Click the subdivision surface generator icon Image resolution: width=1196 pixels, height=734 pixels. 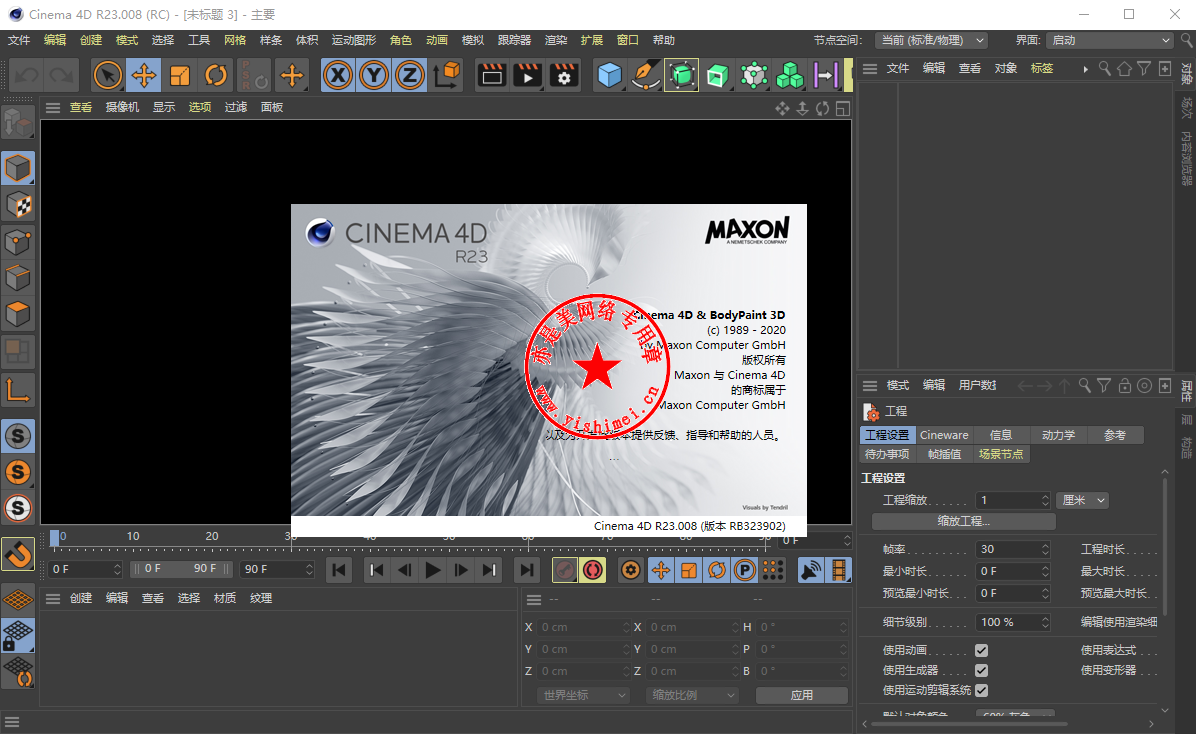point(681,76)
